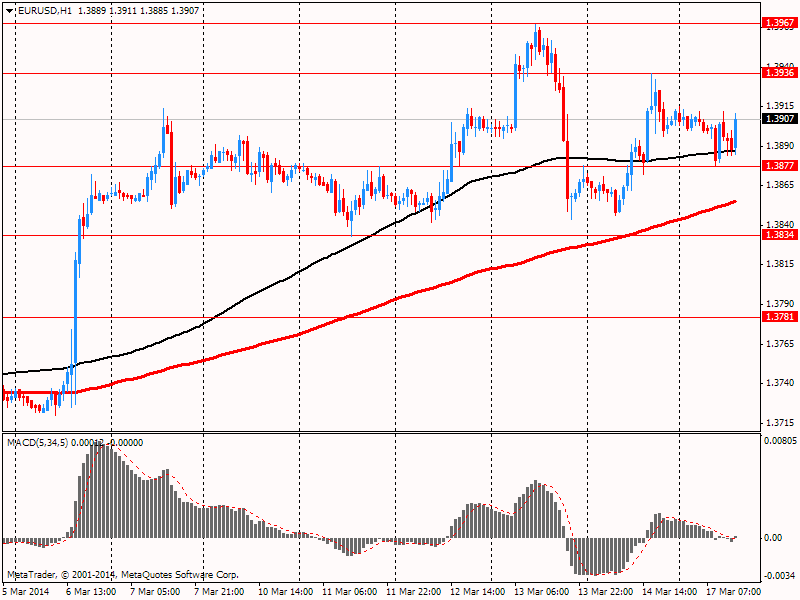
Task: Click the 13 Mar 06:00 time label
Action: coord(541,591)
